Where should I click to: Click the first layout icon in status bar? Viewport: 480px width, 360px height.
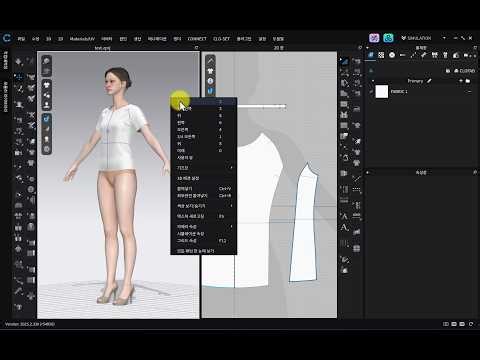[x=446, y=324]
